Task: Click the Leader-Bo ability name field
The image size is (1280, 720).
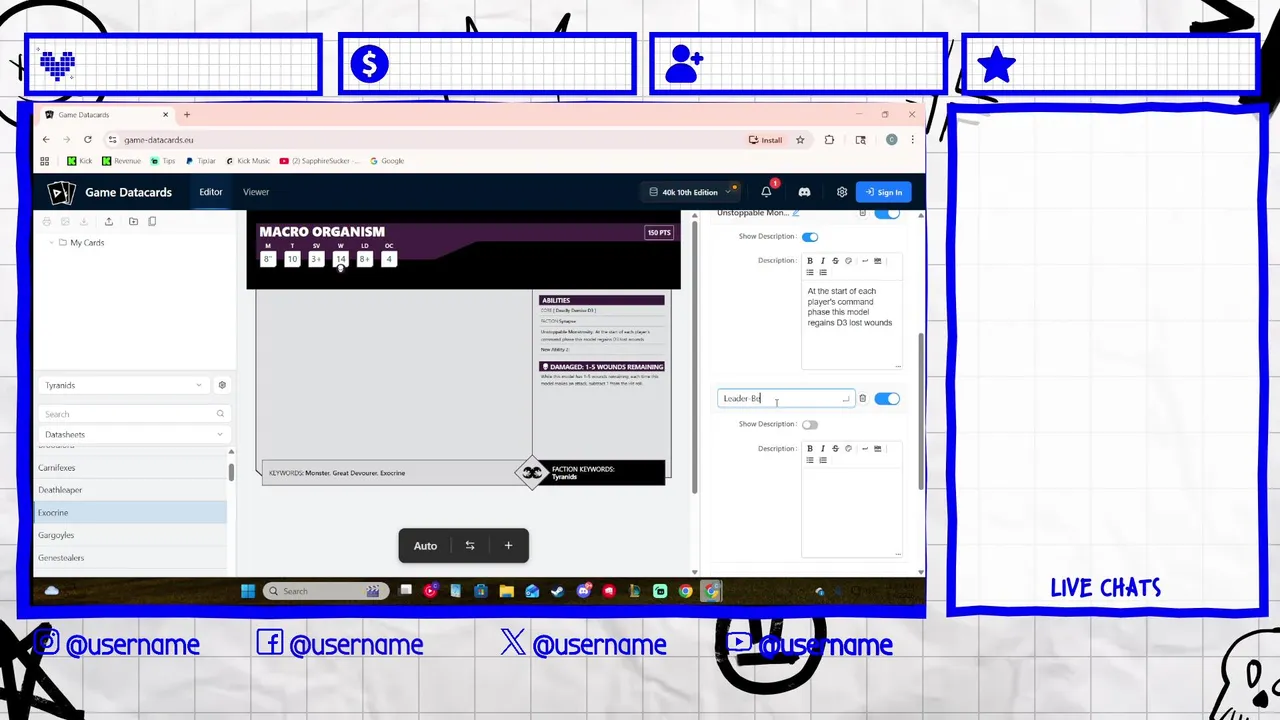Action: [786, 398]
